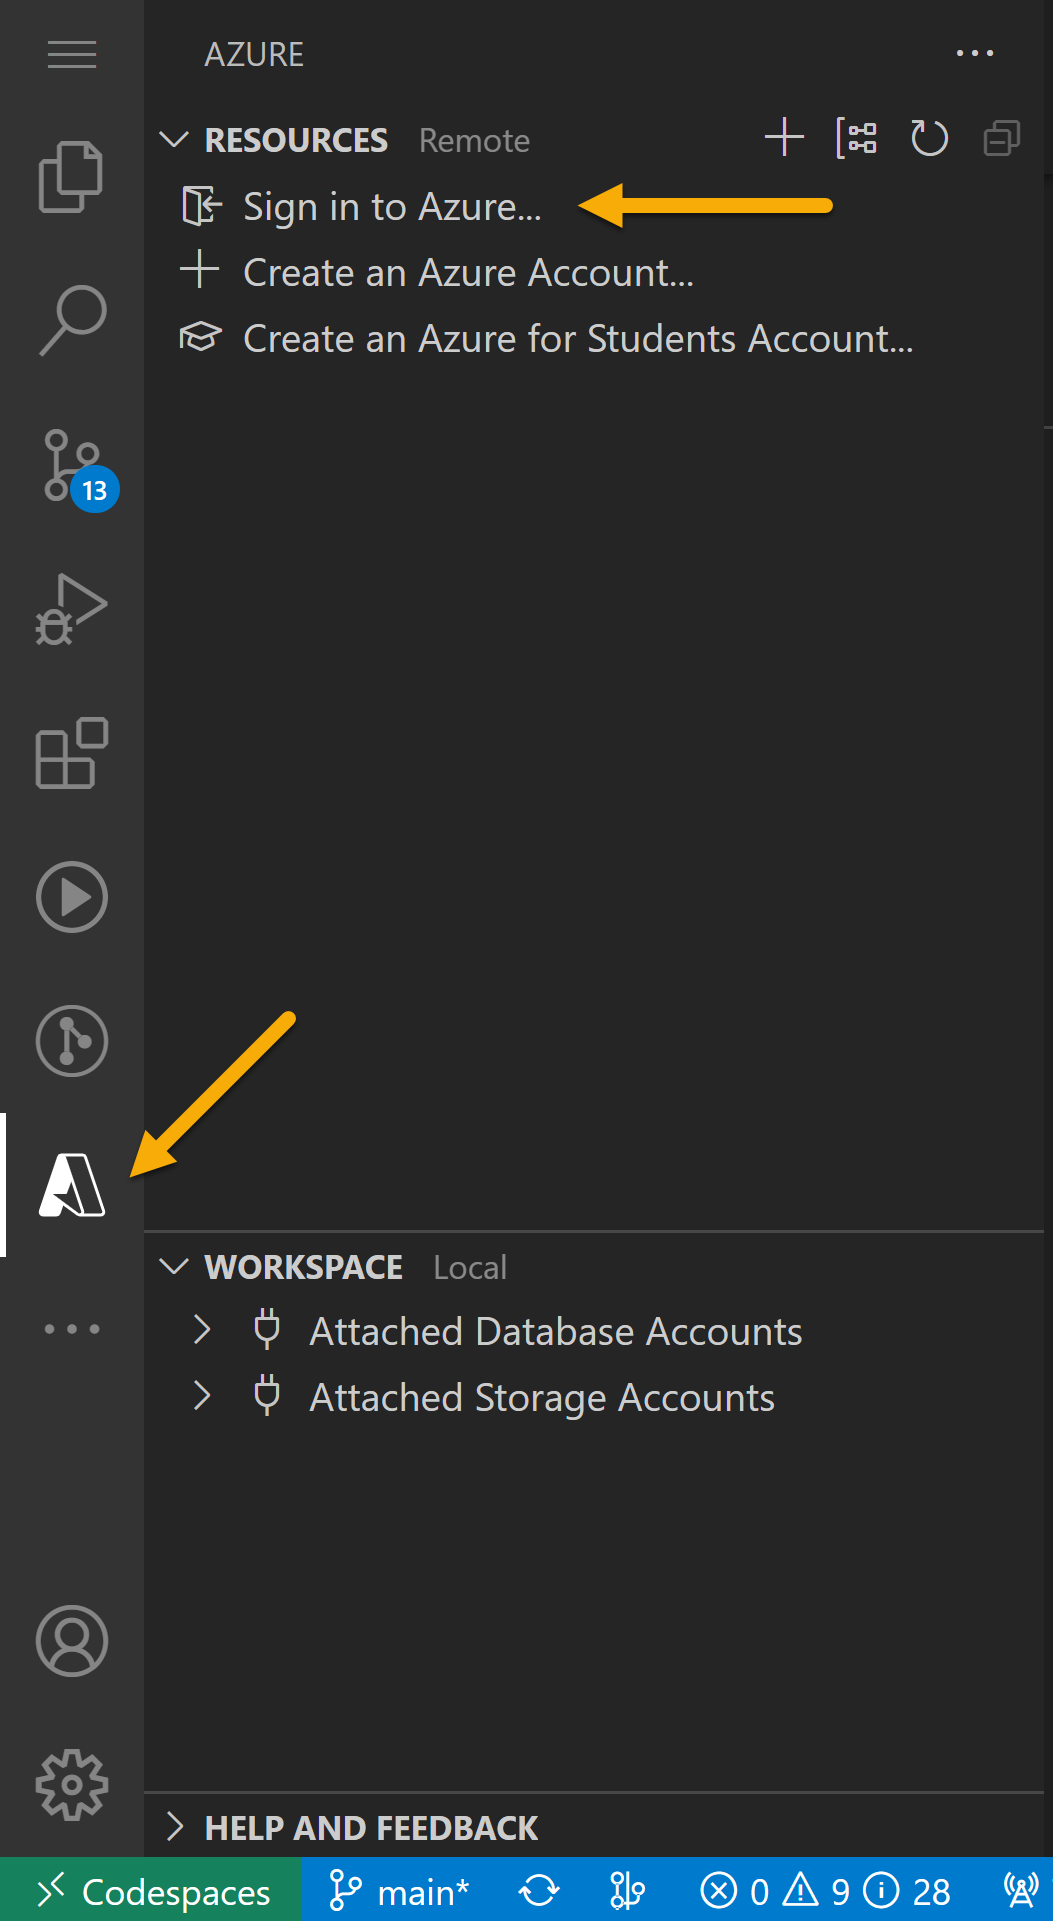Click the plug icon of Attached Storage Accounts
Screen dimensions: 1053x1921
pyautogui.click(x=267, y=1396)
